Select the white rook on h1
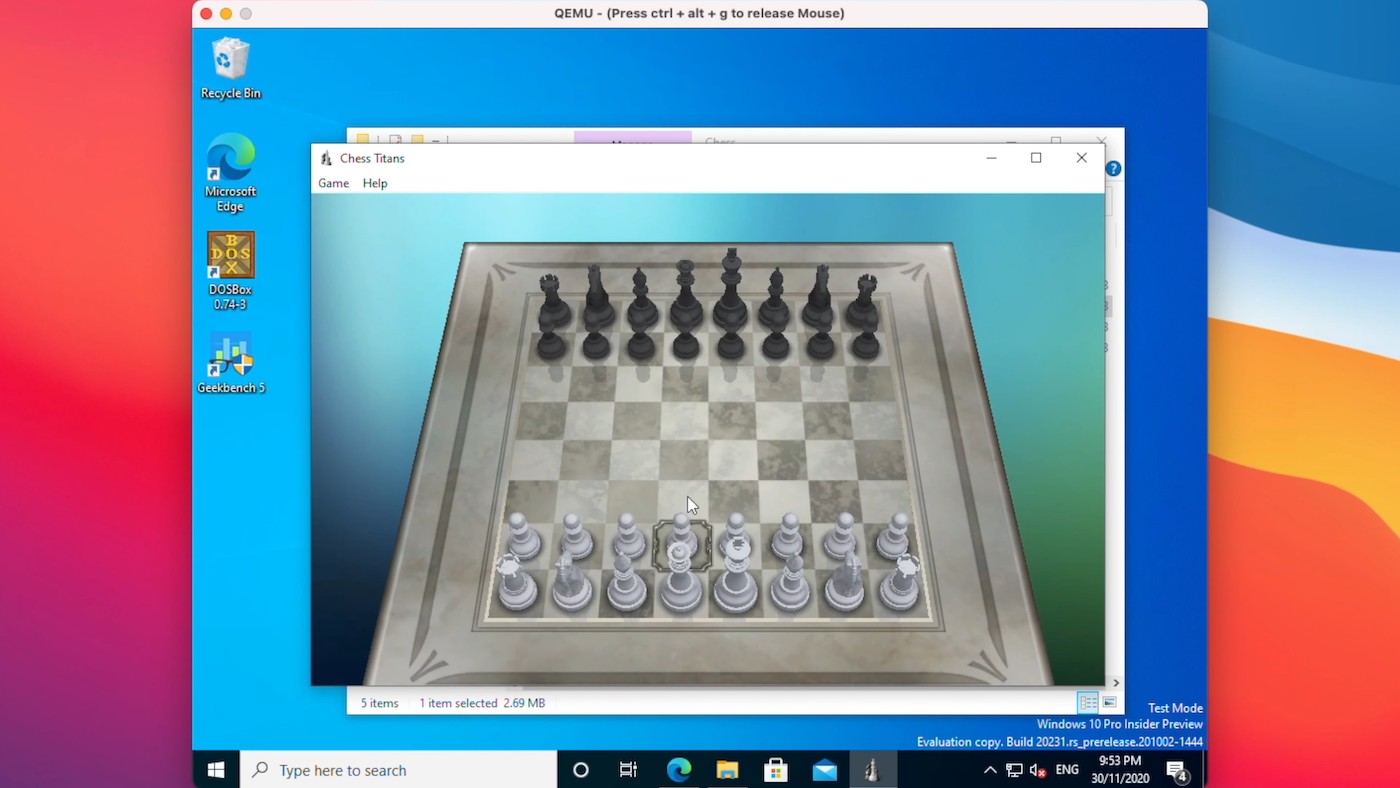This screenshot has width=1400, height=788. pyautogui.click(x=899, y=583)
